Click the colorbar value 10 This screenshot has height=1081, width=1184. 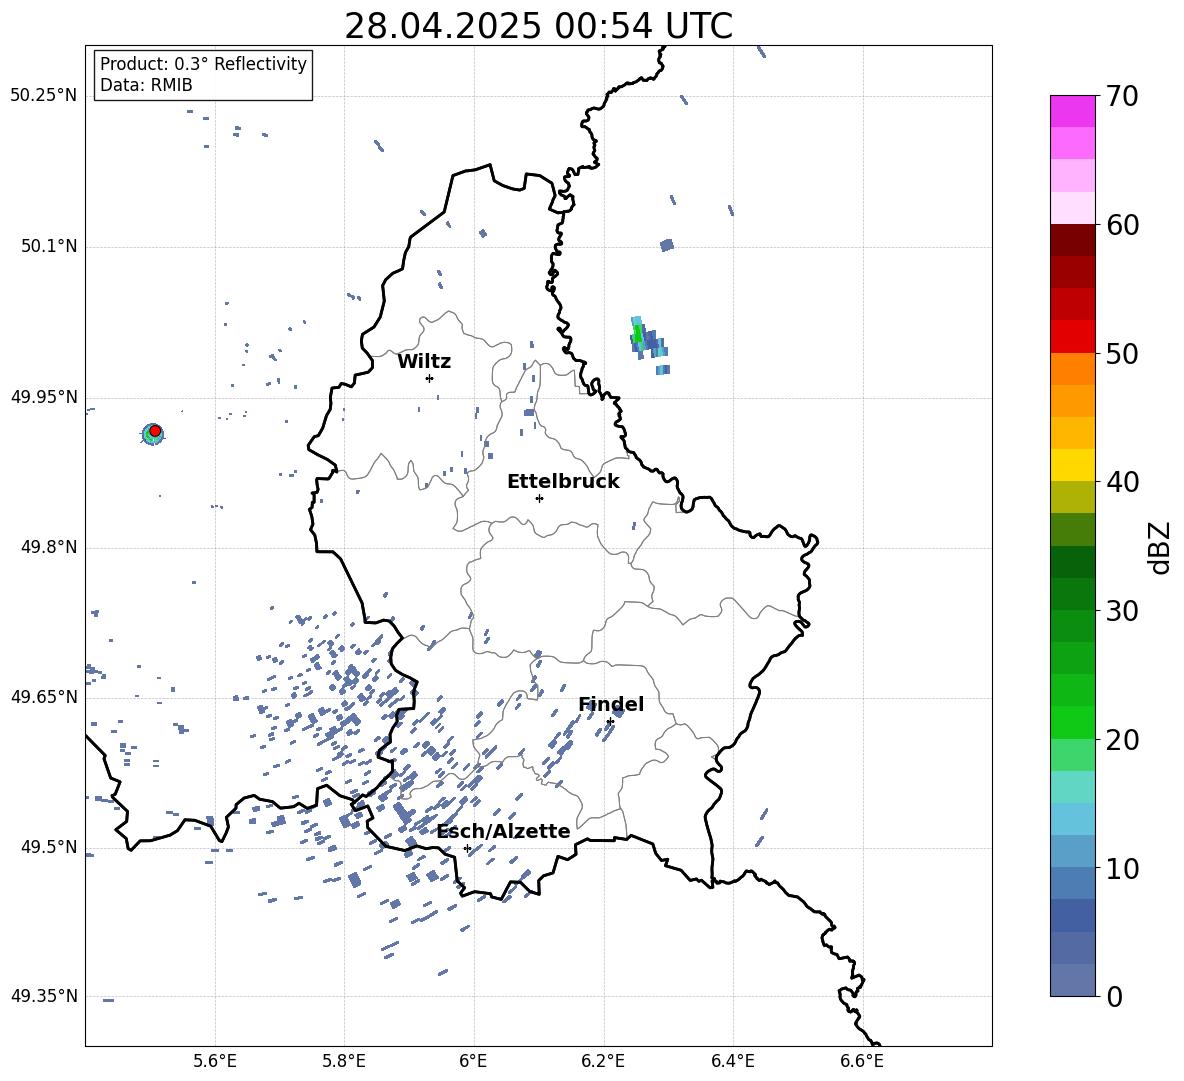1123,868
